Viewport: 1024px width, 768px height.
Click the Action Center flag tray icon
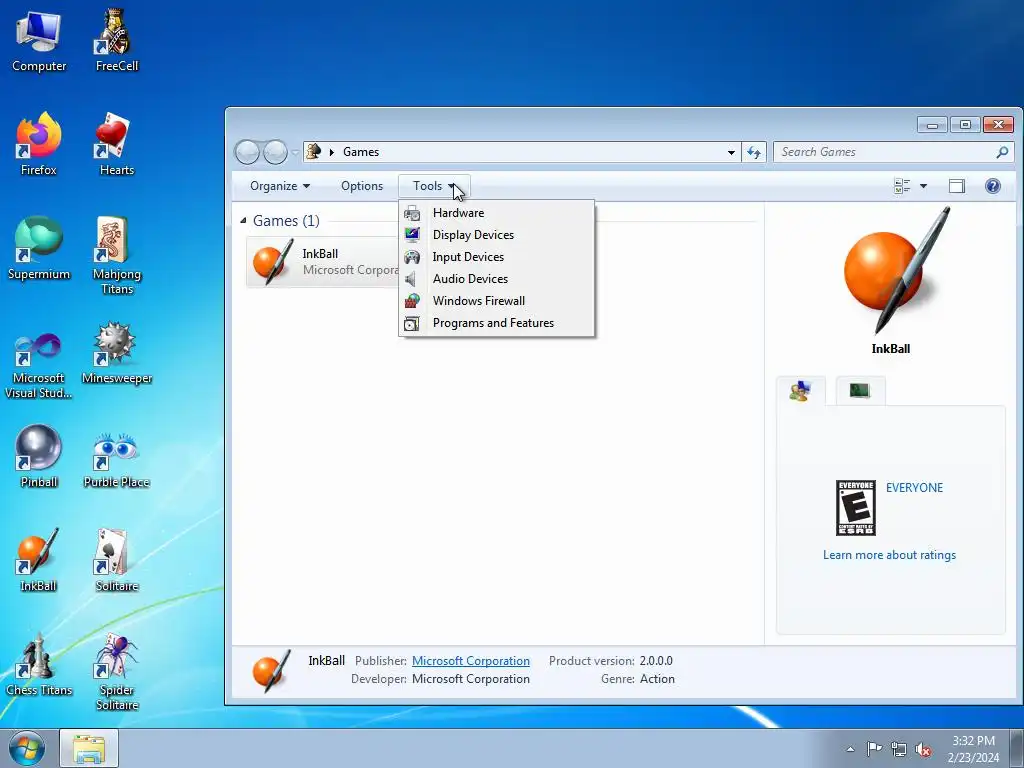[x=874, y=749]
